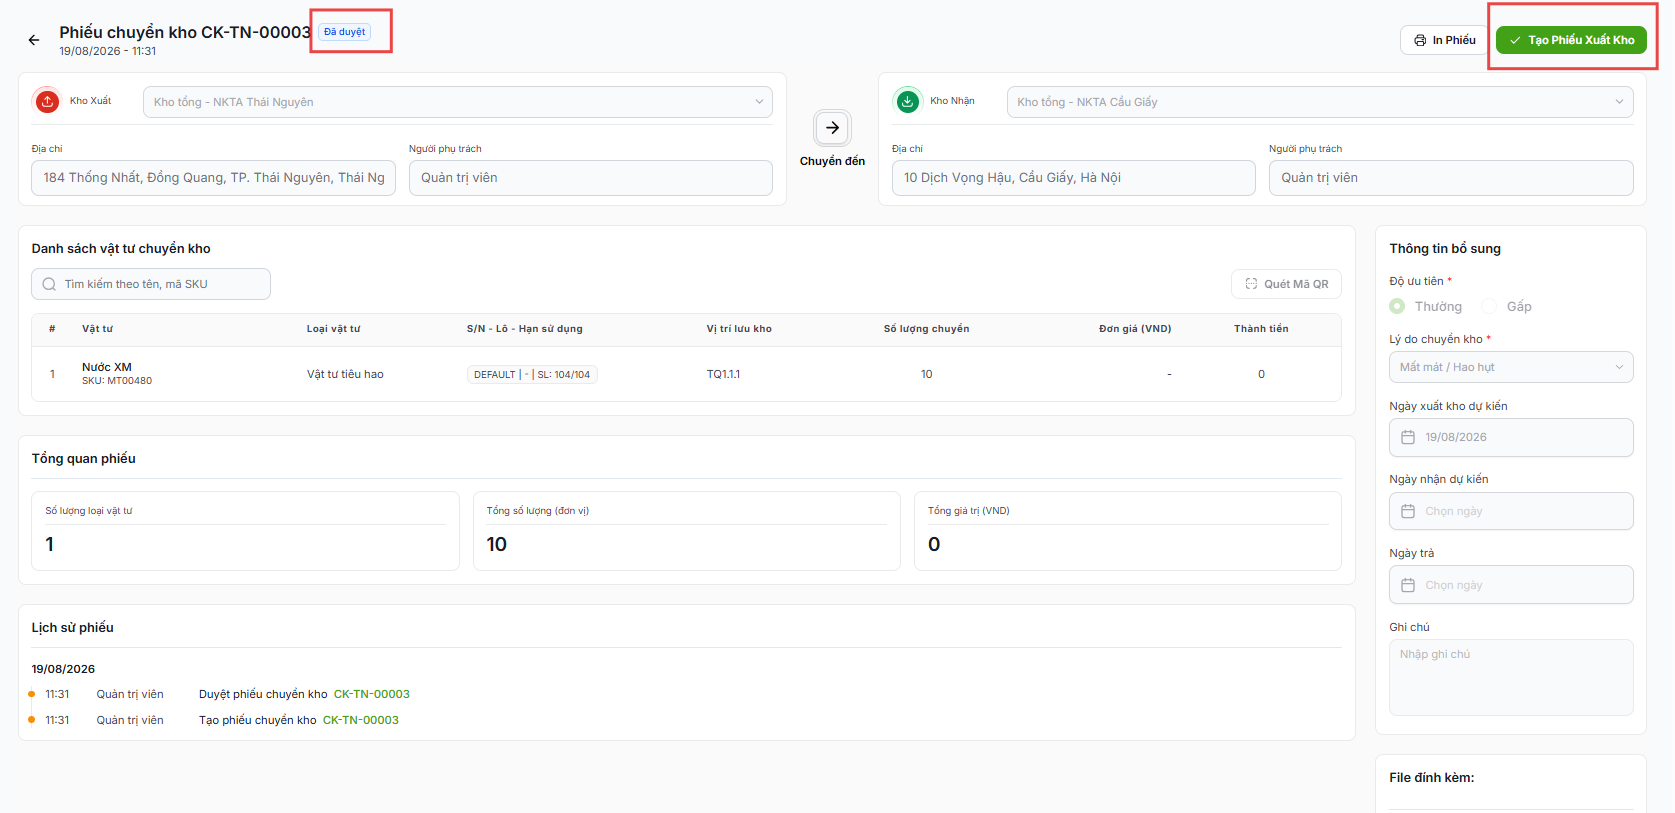Click the DEFAULT SL: 104/104 lot tag

coord(532,374)
